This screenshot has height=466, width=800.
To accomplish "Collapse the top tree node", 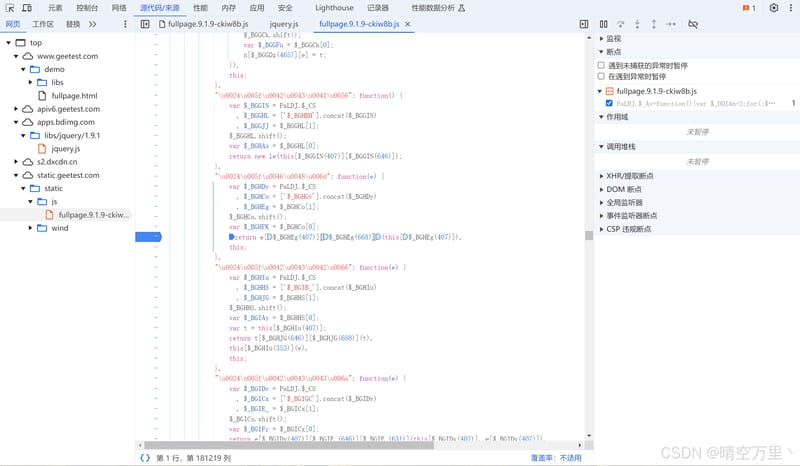I will point(9,43).
